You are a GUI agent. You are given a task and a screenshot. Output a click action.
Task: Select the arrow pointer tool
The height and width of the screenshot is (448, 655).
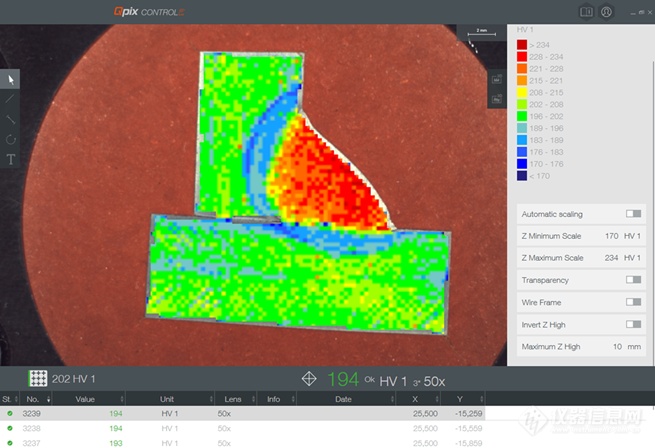click(x=11, y=79)
